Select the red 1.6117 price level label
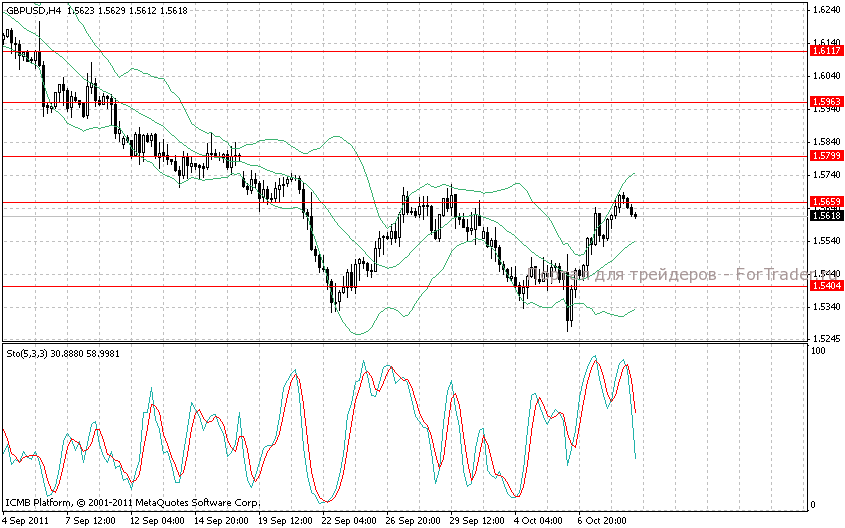 (x=826, y=50)
